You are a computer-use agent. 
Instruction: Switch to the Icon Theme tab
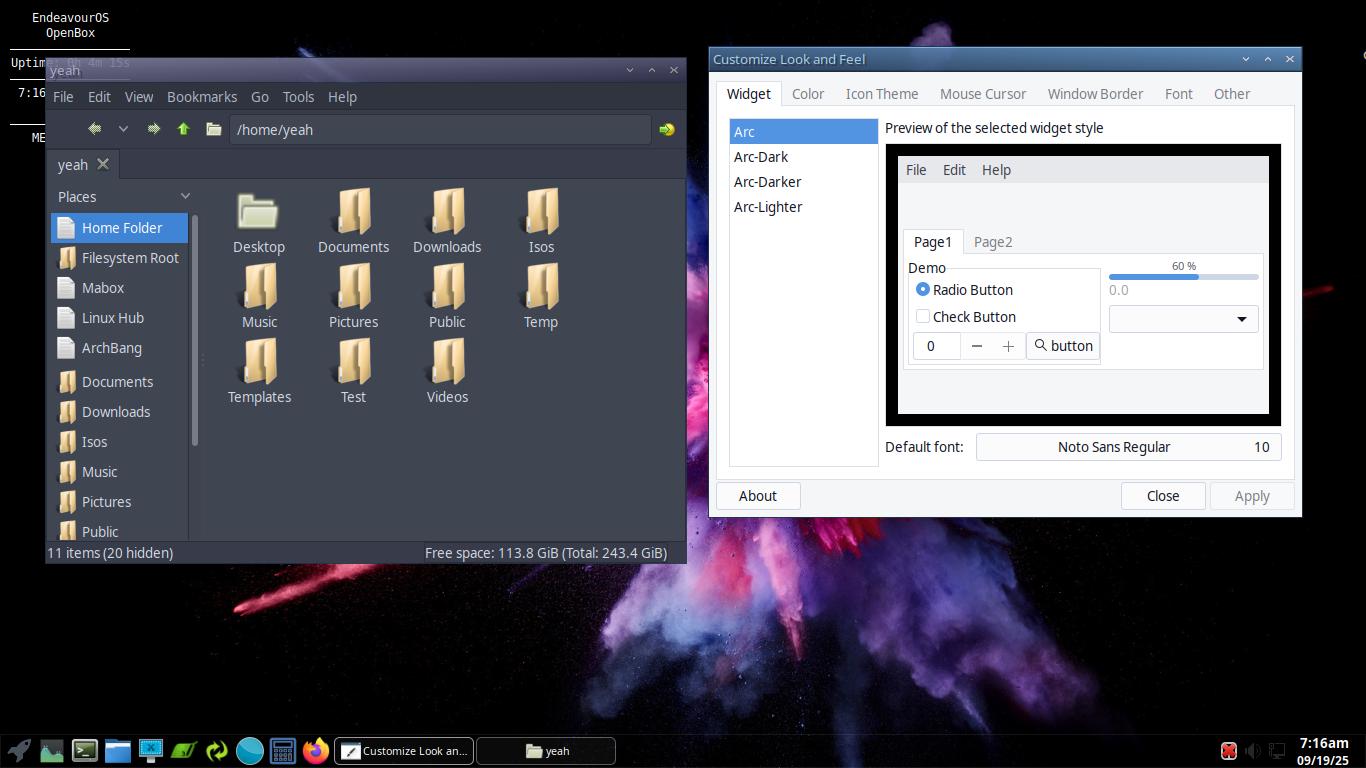(881, 94)
